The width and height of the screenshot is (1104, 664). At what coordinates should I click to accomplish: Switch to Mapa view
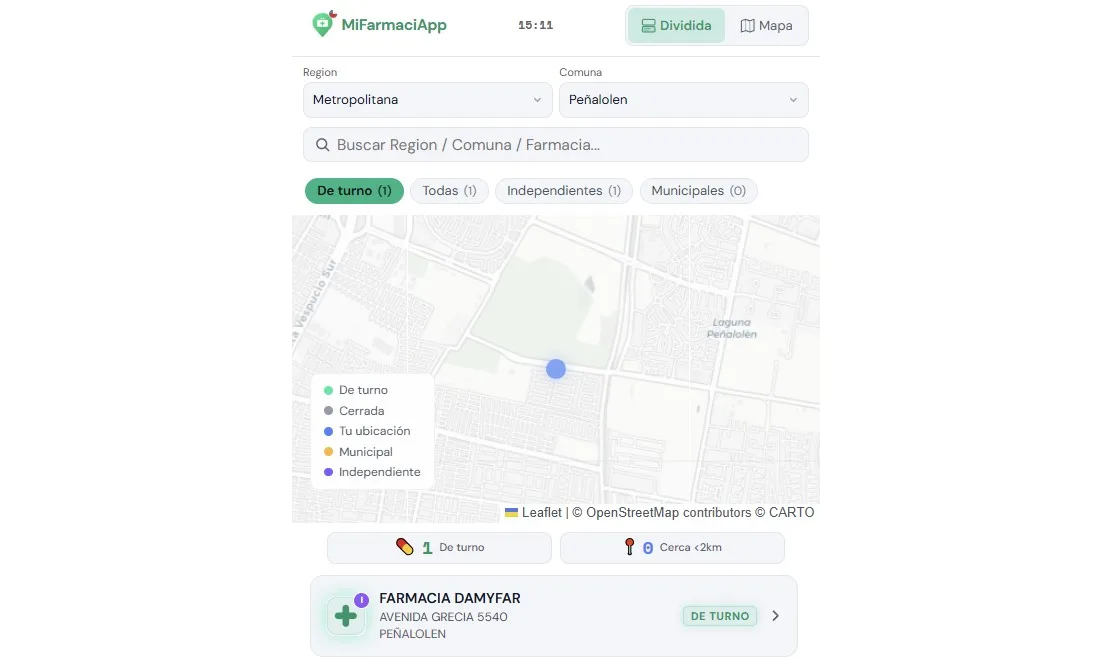(x=766, y=26)
